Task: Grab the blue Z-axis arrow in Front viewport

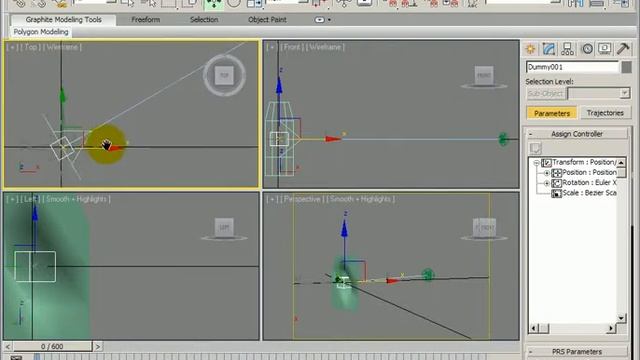Action: coord(279,86)
